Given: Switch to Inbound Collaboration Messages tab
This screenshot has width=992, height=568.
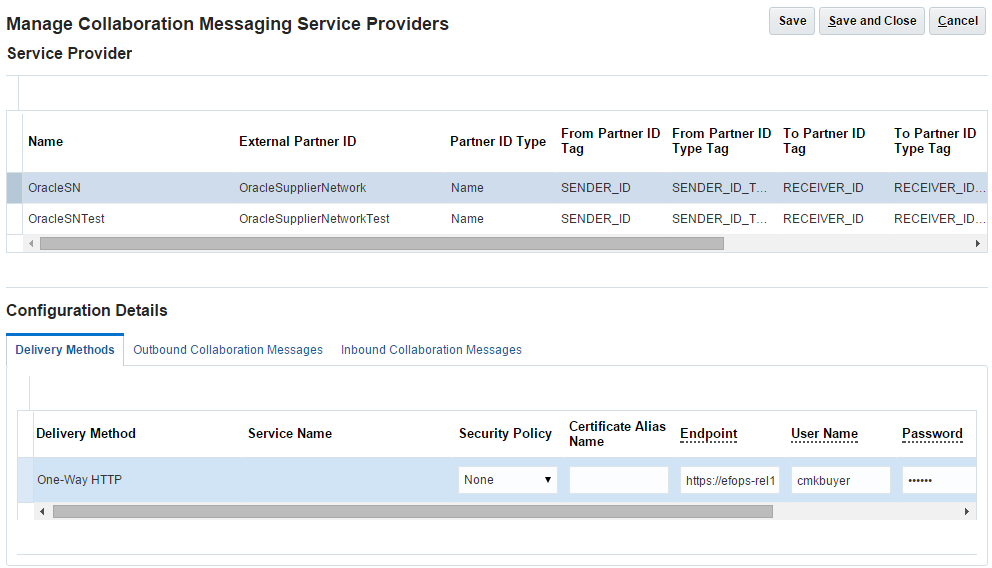Looking at the screenshot, I should pyautogui.click(x=431, y=350).
